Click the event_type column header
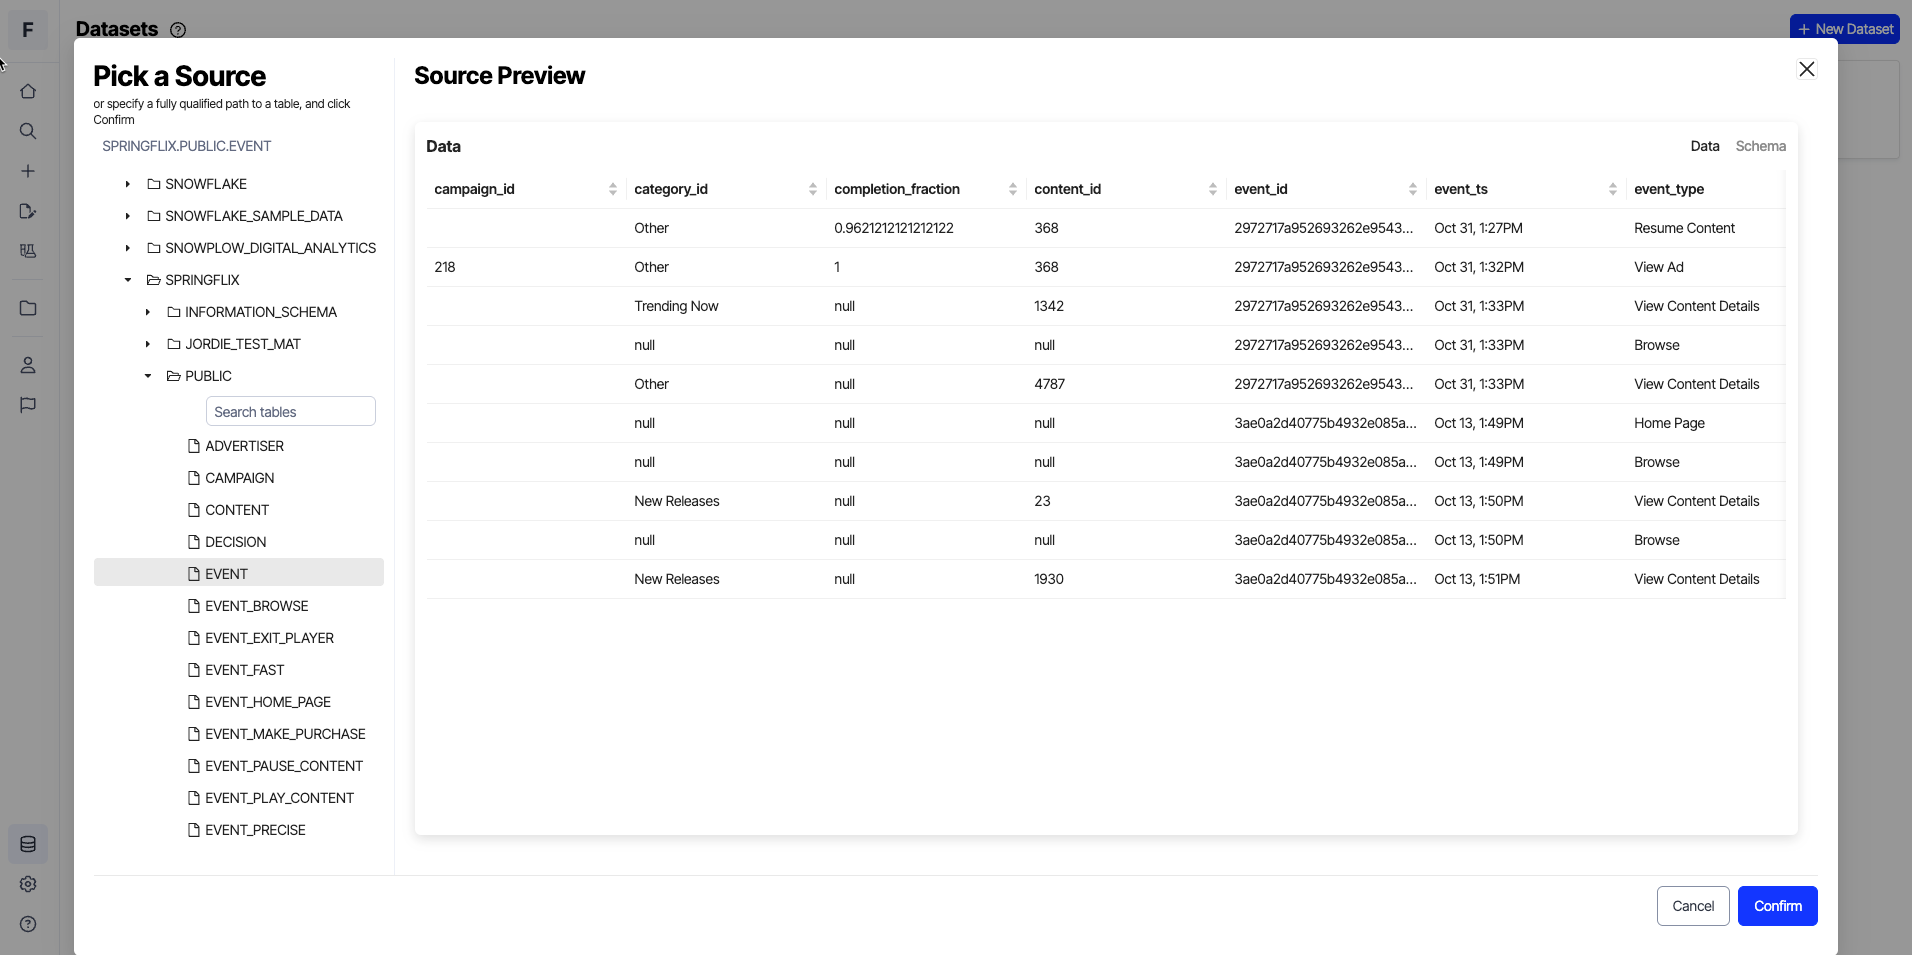The image size is (1912, 955). [1668, 189]
